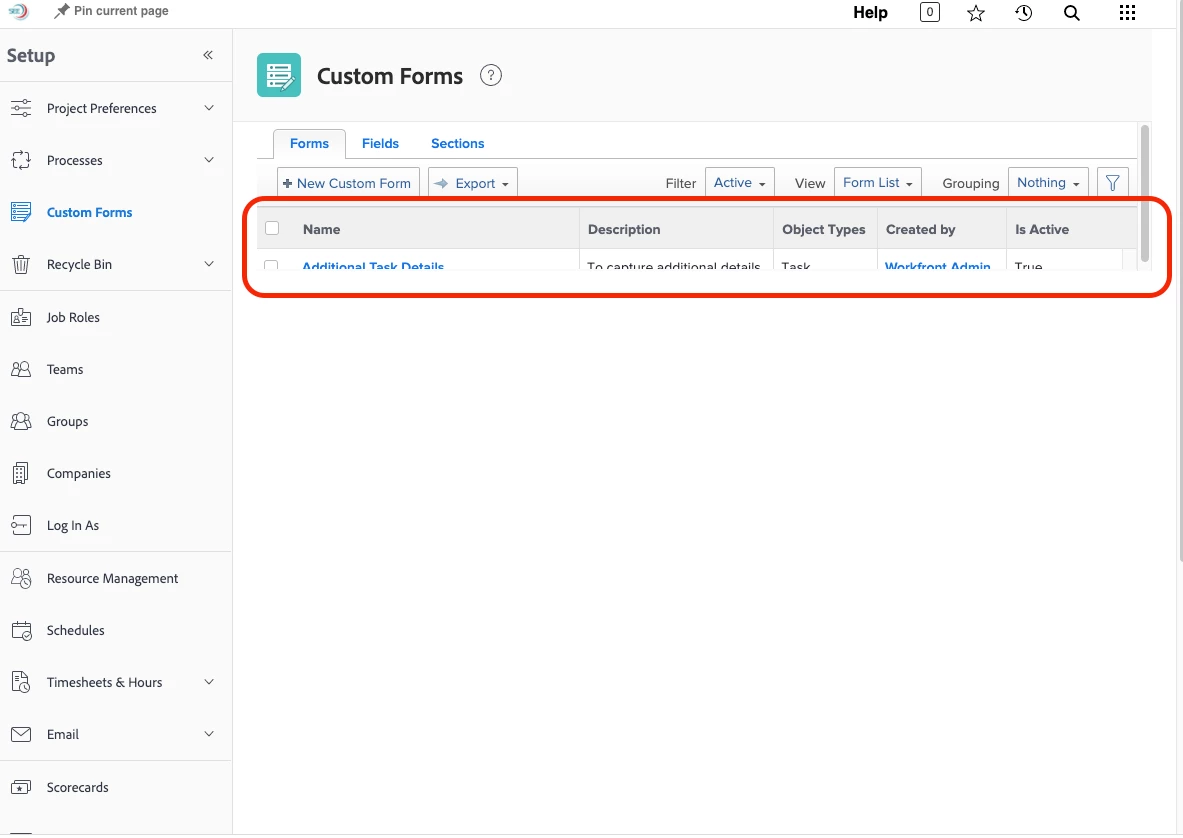Click the Teams people icon

(x=21, y=369)
